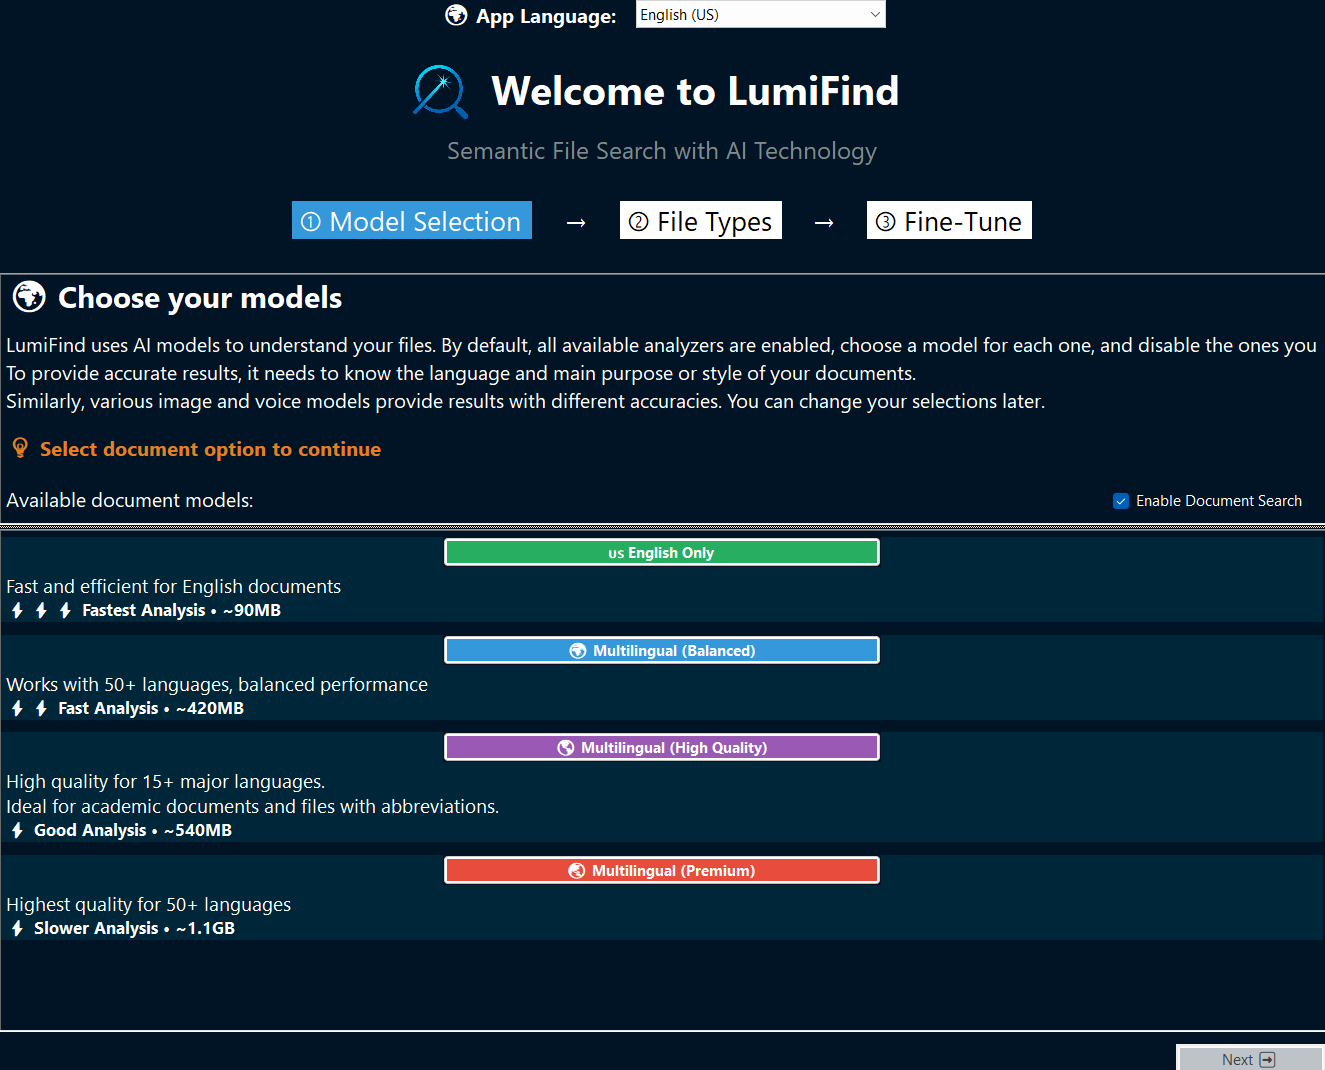Image resolution: width=1325 pixels, height=1070 pixels.
Task: Click 'High quality for 15+ major languages.' text
Action: (166, 781)
